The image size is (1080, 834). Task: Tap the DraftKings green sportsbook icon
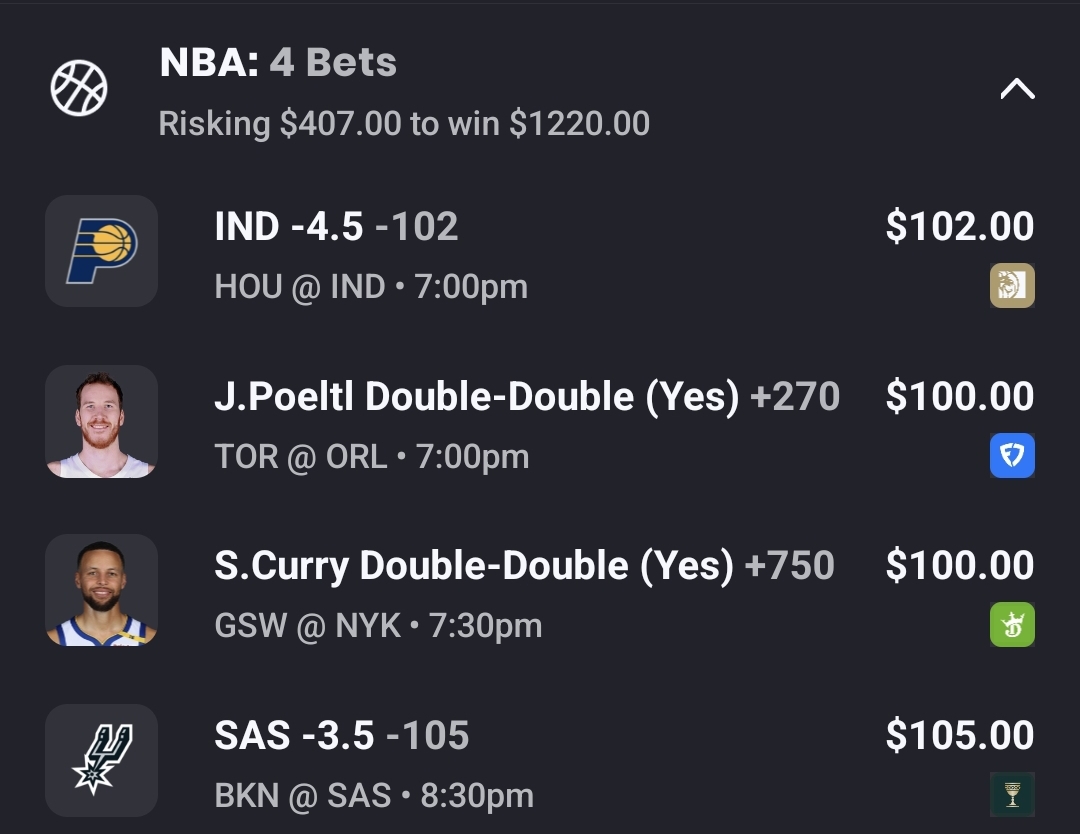(x=1012, y=625)
